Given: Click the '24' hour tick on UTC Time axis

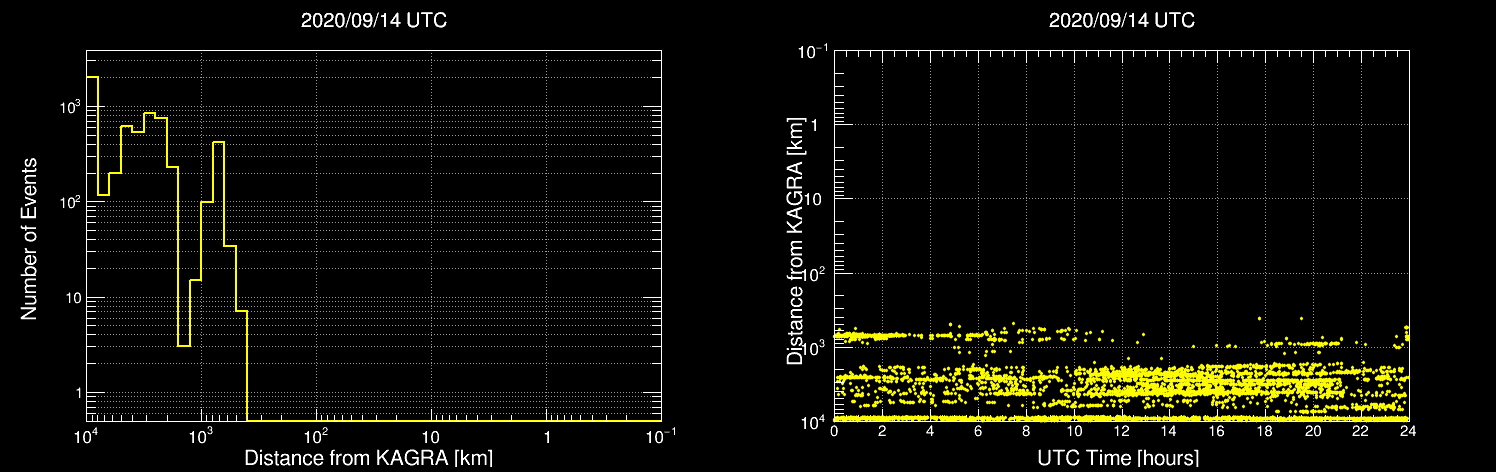Looking at the screenshot, I should point(1408,431).
